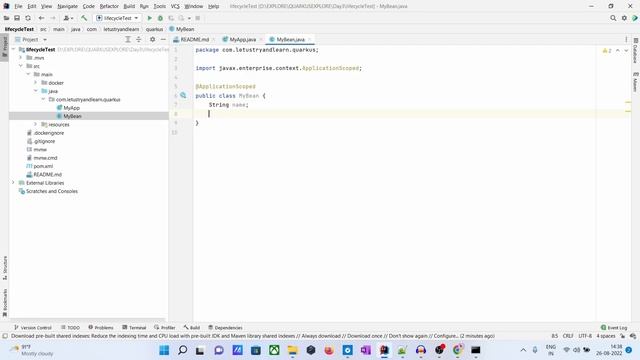Open the Dependencies tool window
The width and height of the screenshot is (640, 360).
pyautogui.click(x=225, y=327)
